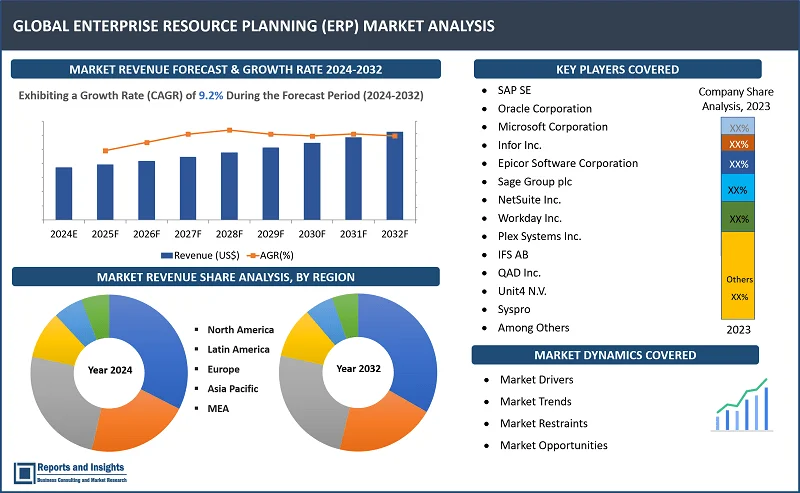This screenshot has width=800, height=493.
Task: Select the AGR(%) legend marker
Action: point(253,255)
